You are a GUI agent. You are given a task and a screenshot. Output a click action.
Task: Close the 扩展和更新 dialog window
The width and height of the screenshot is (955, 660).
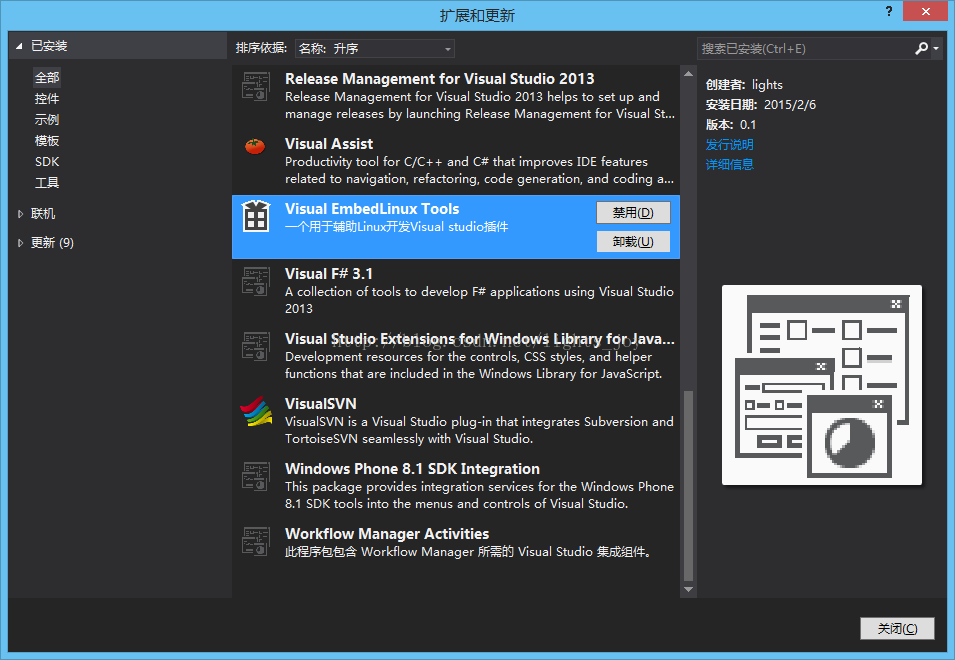pos(925,12)
